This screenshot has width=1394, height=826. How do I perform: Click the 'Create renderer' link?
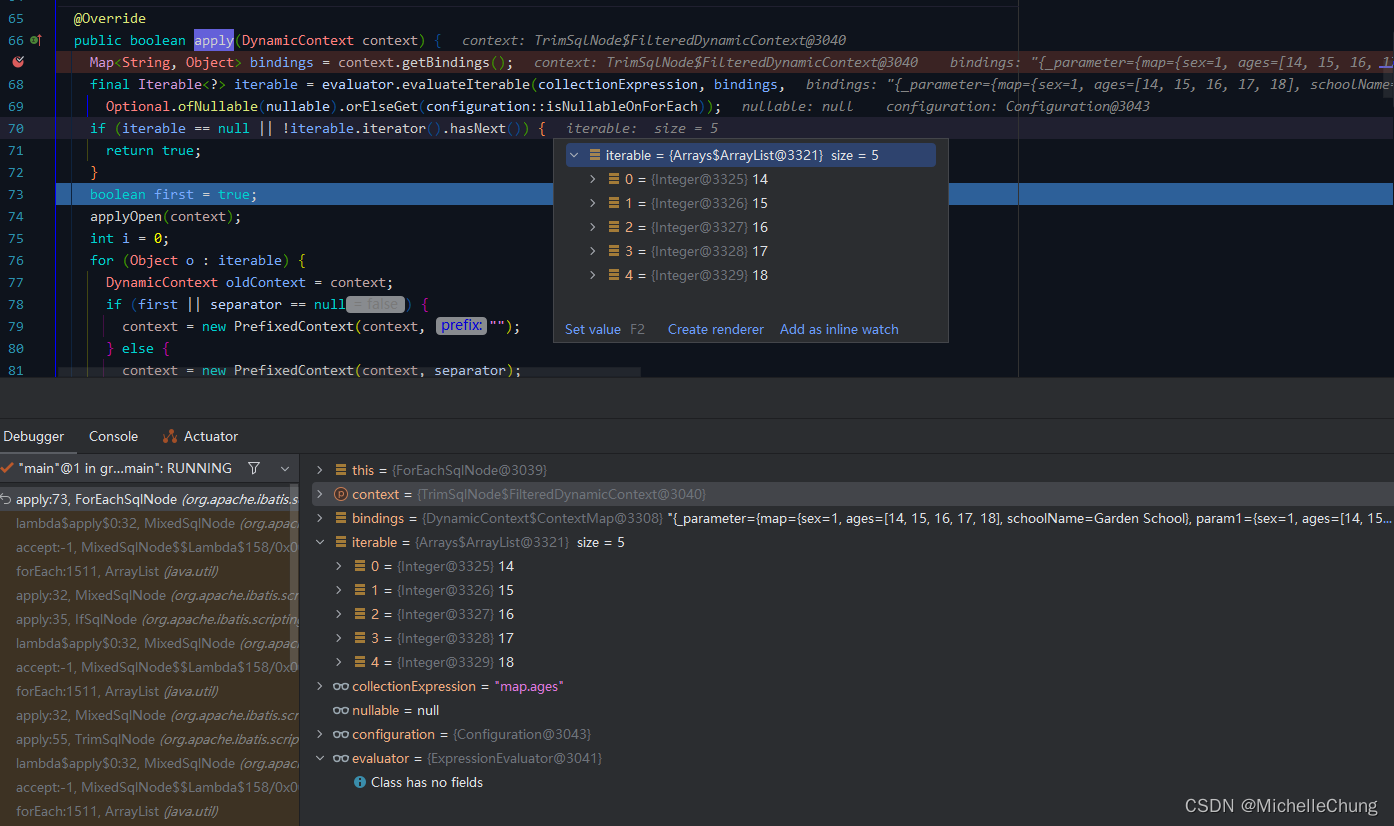[715, 328]
